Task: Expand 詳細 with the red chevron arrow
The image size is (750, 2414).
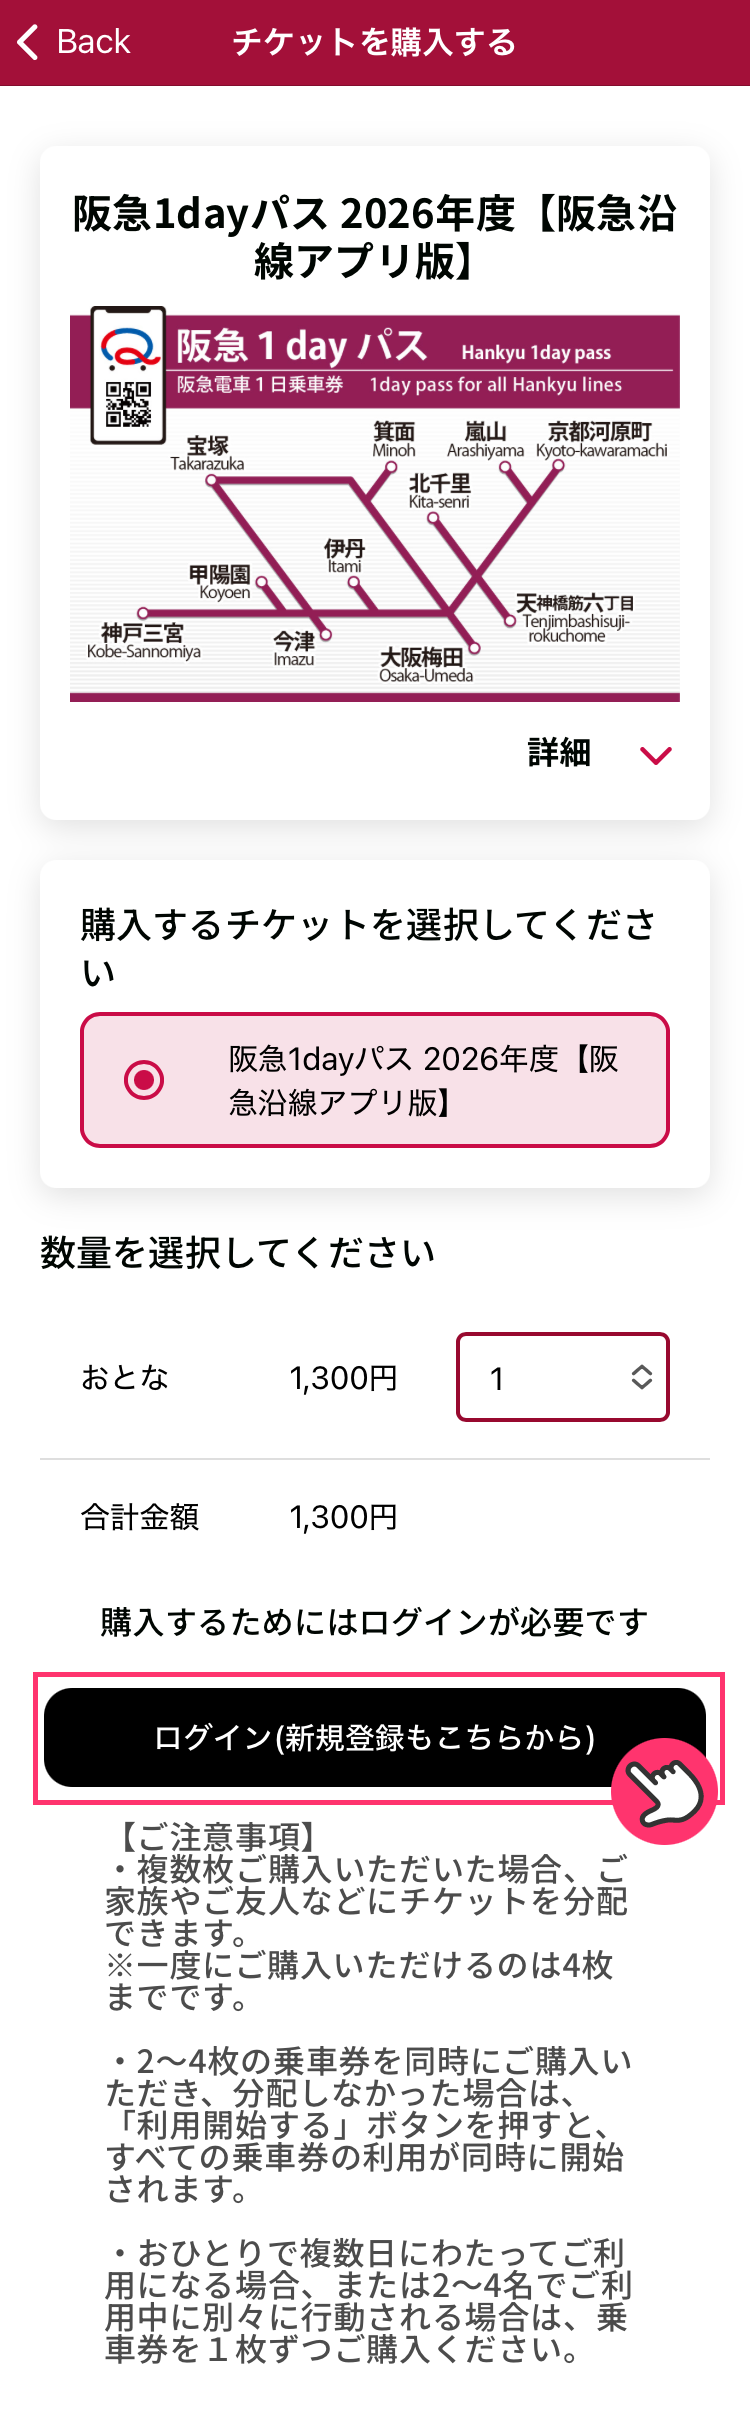Action: click(x=656, y=755)
